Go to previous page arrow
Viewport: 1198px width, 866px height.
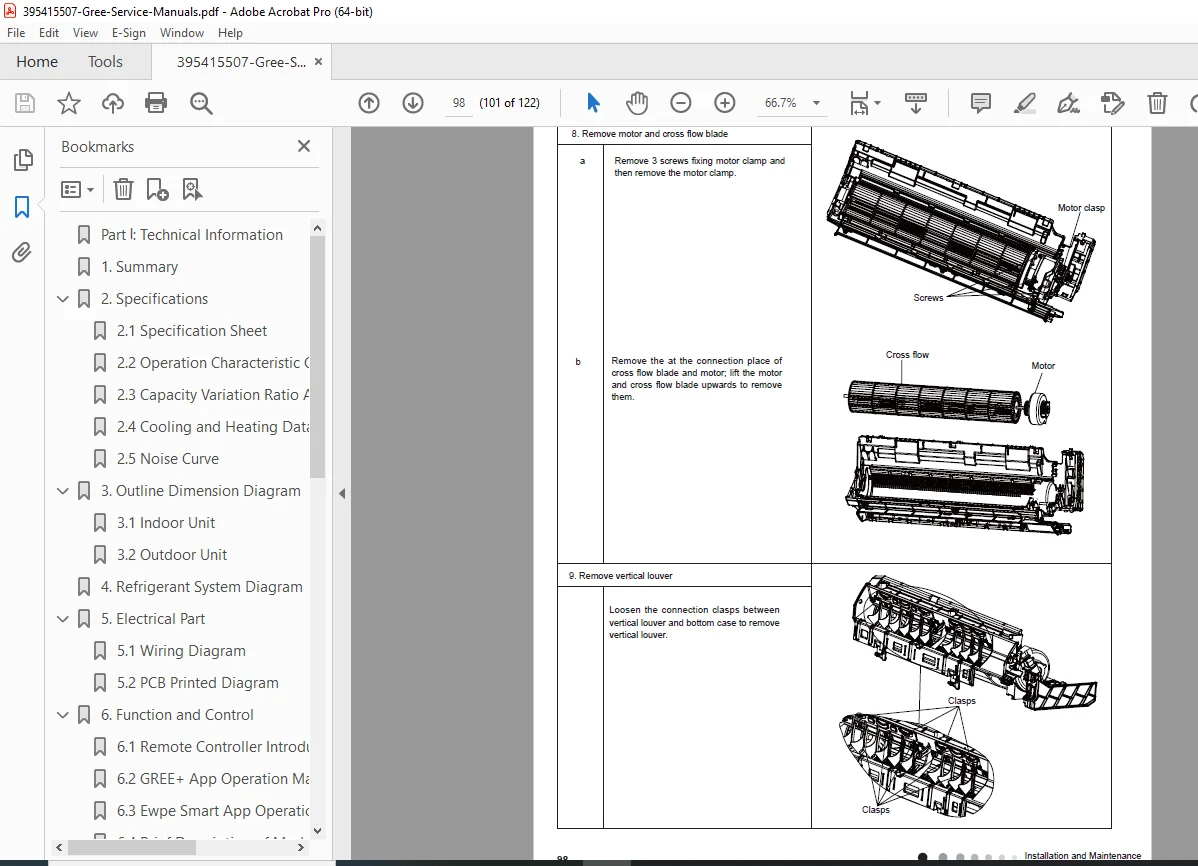click(x=369, y=103)
